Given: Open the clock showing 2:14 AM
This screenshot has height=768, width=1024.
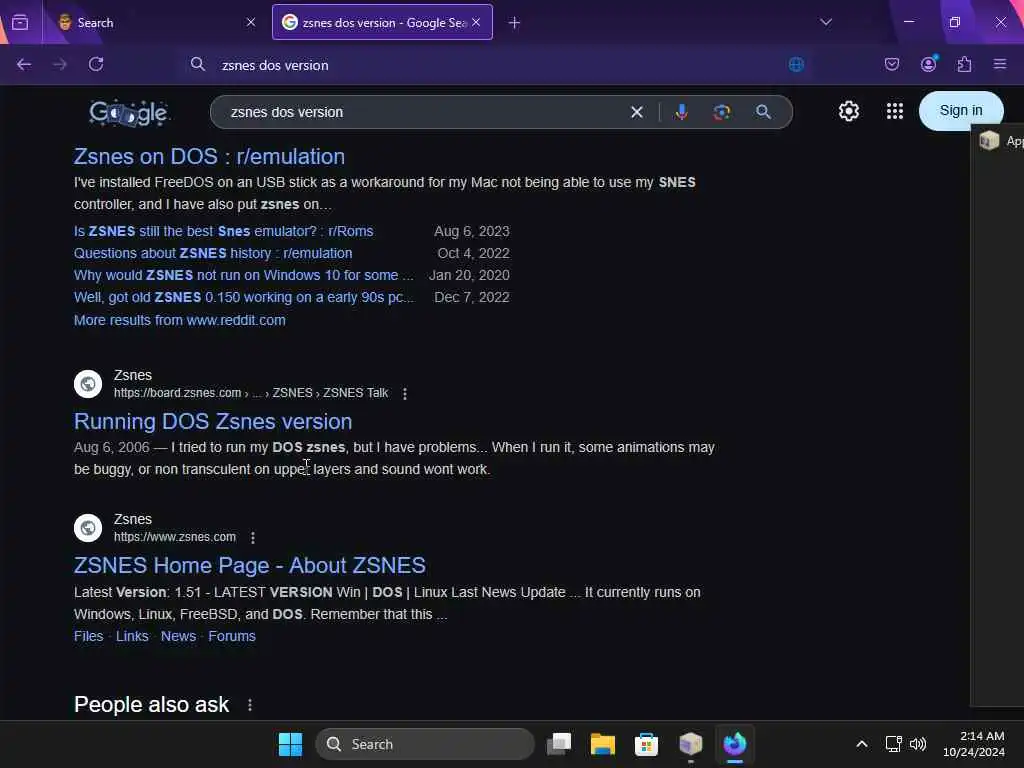Looking at the screenshot, I should click(974, 744).
